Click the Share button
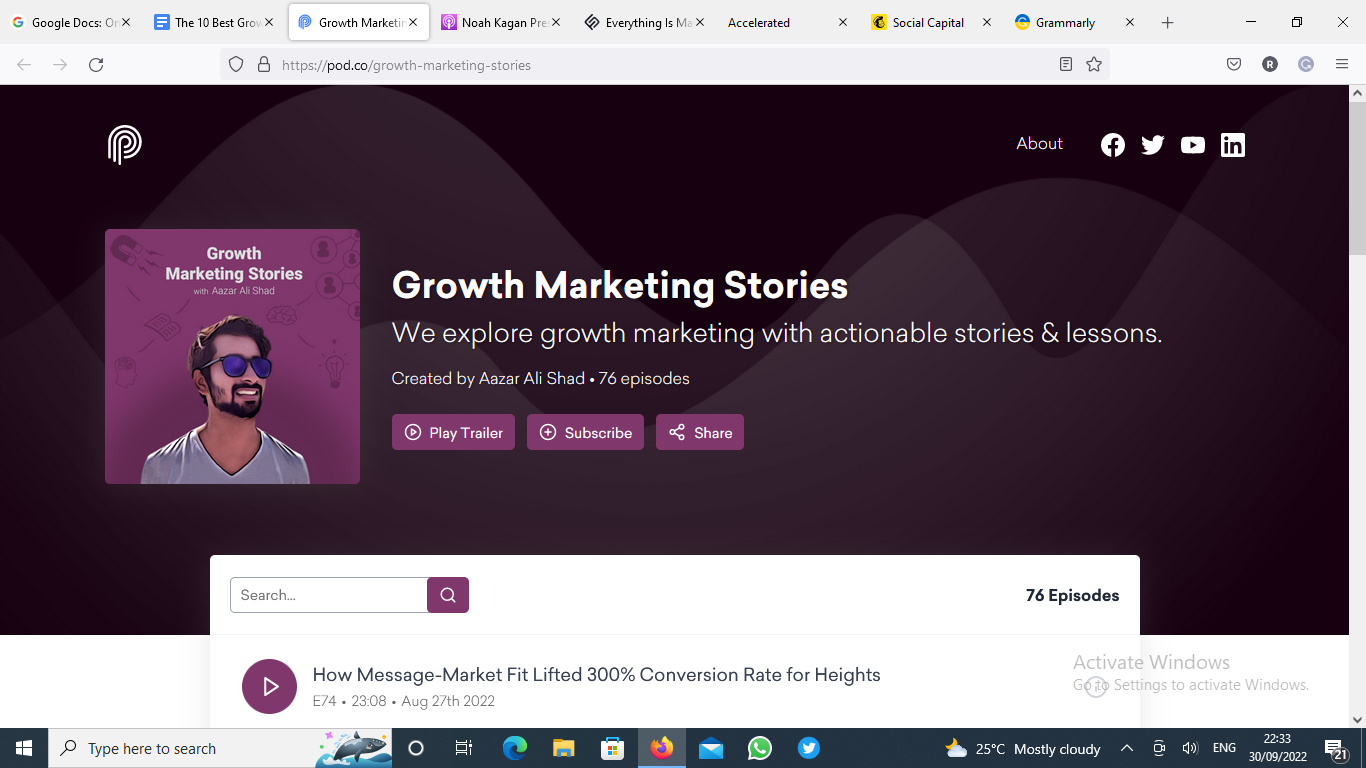1366x768 pixels. click(700, 432)
